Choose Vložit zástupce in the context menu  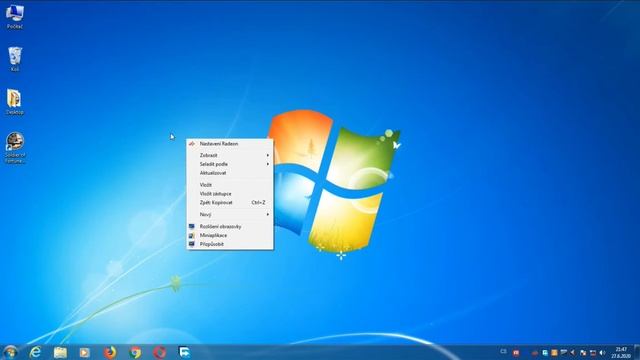pyautogui.click(x=230, y=194)
